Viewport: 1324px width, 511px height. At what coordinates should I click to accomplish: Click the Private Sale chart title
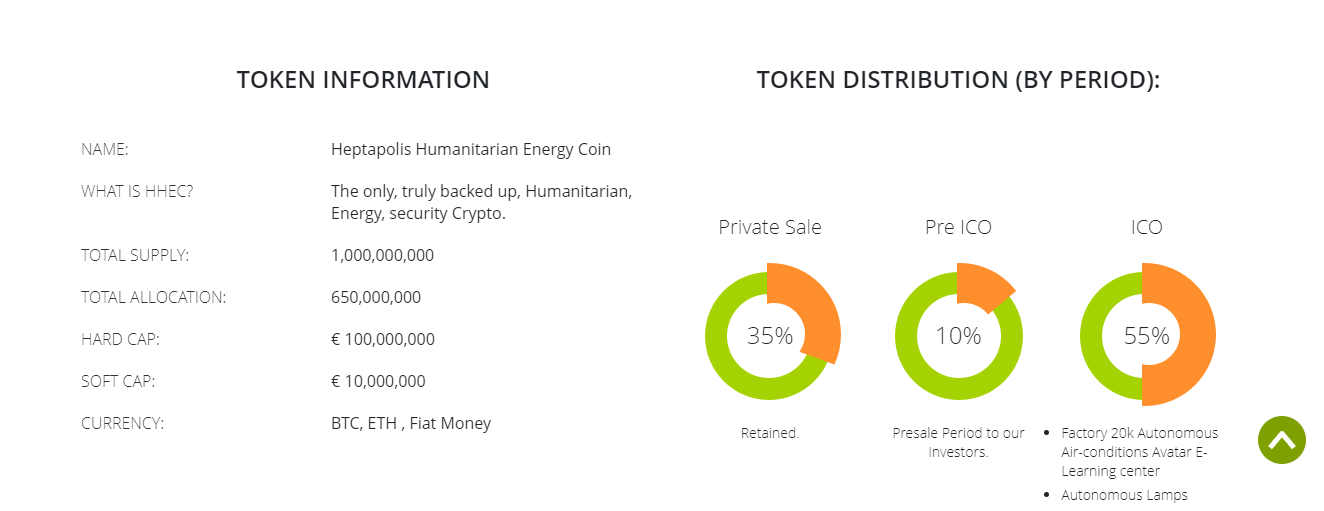pyautogui.click(x=770, y=227)
